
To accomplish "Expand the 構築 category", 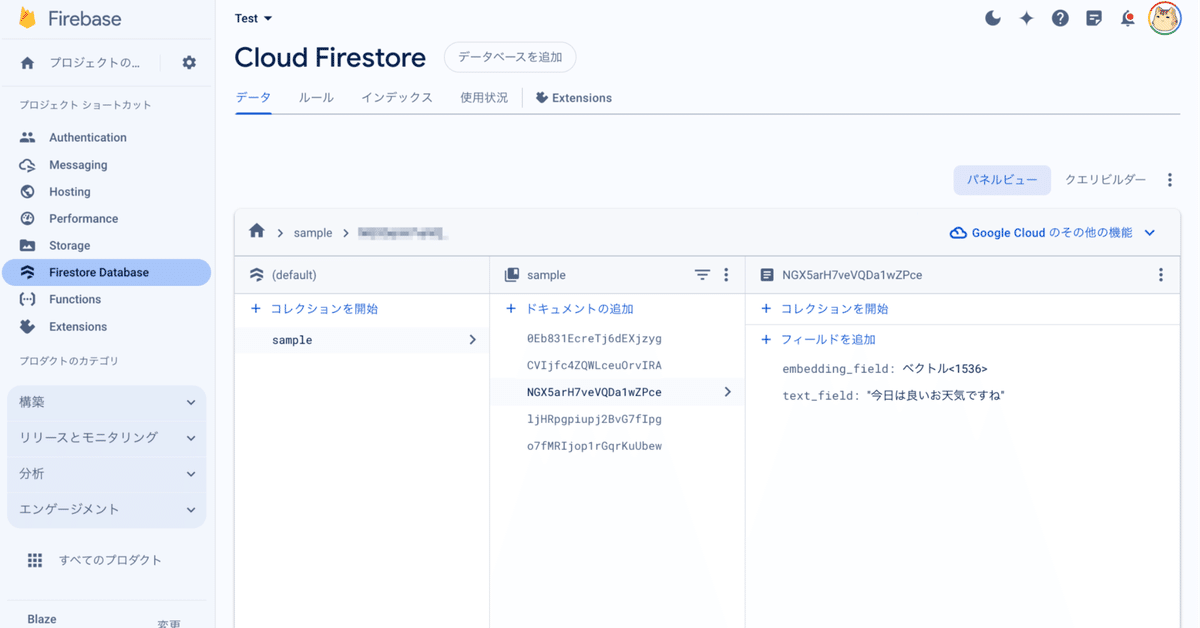I will 107,402.
